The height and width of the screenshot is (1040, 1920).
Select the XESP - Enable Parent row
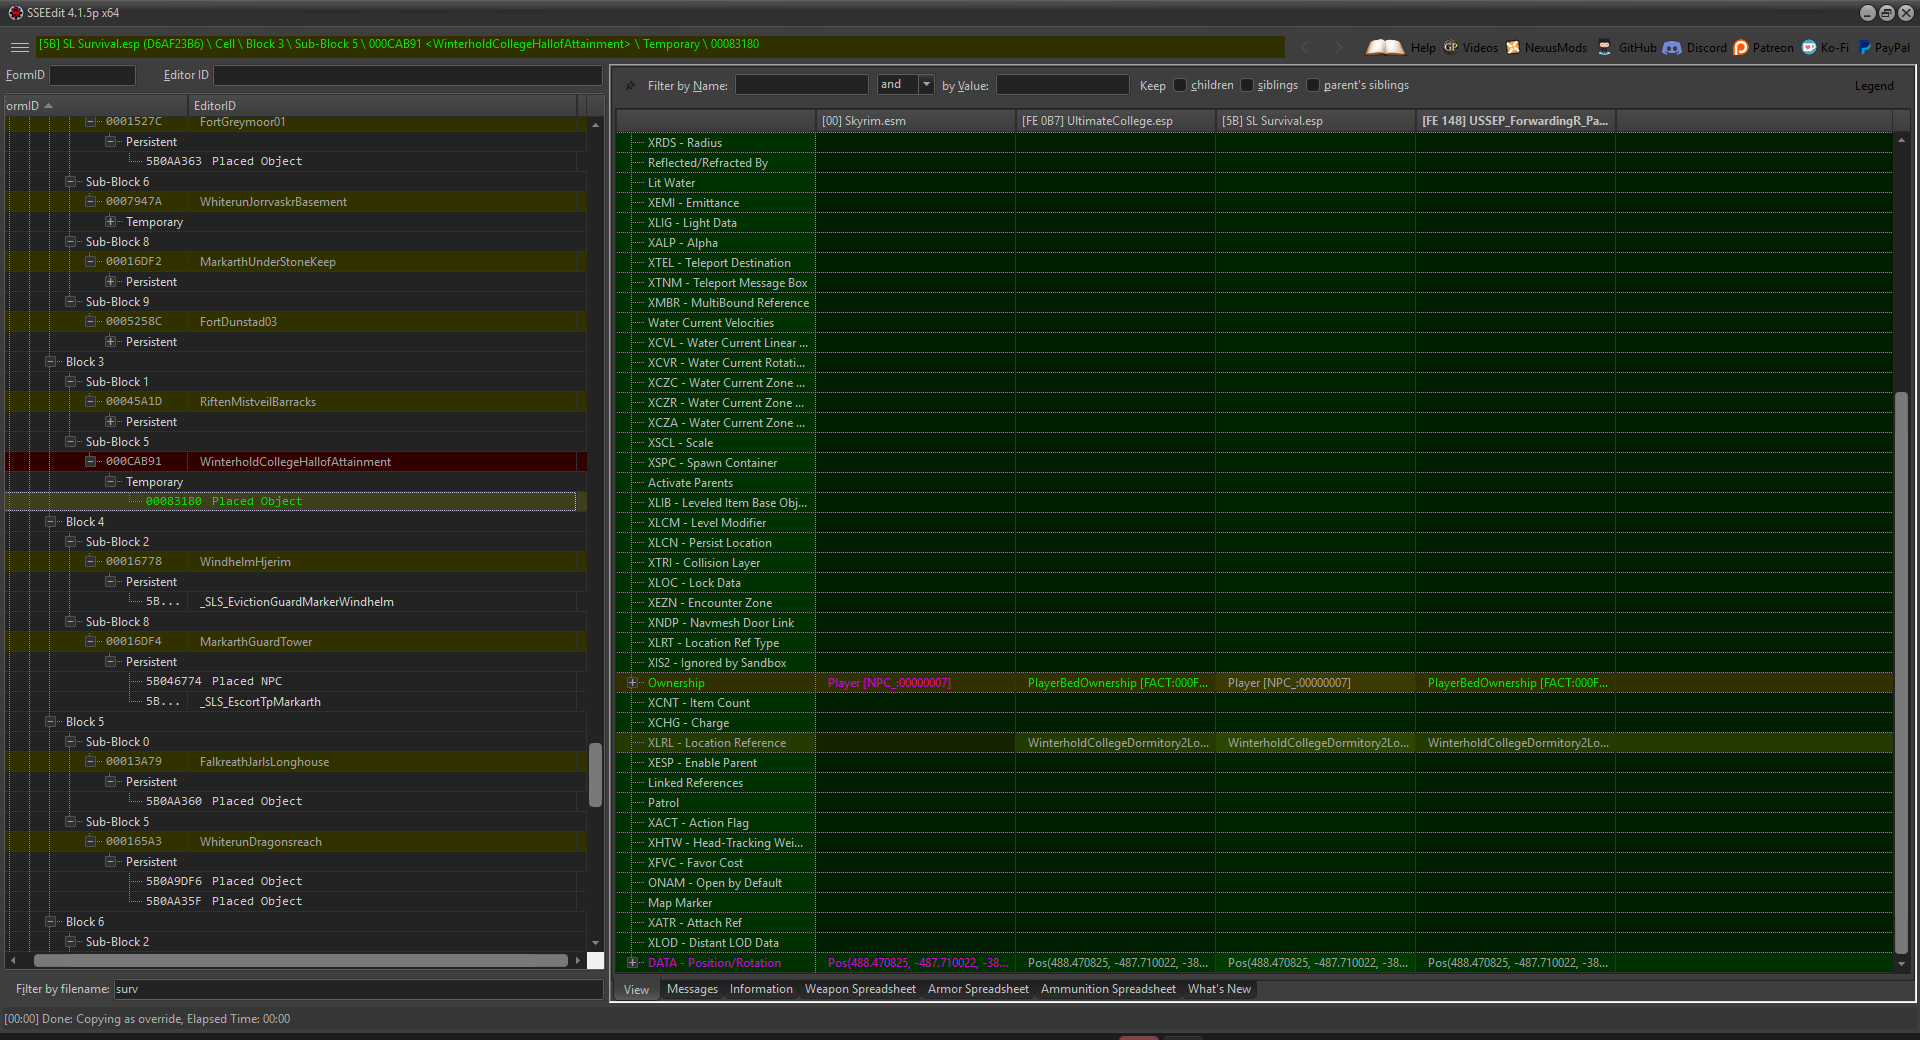1254,763
